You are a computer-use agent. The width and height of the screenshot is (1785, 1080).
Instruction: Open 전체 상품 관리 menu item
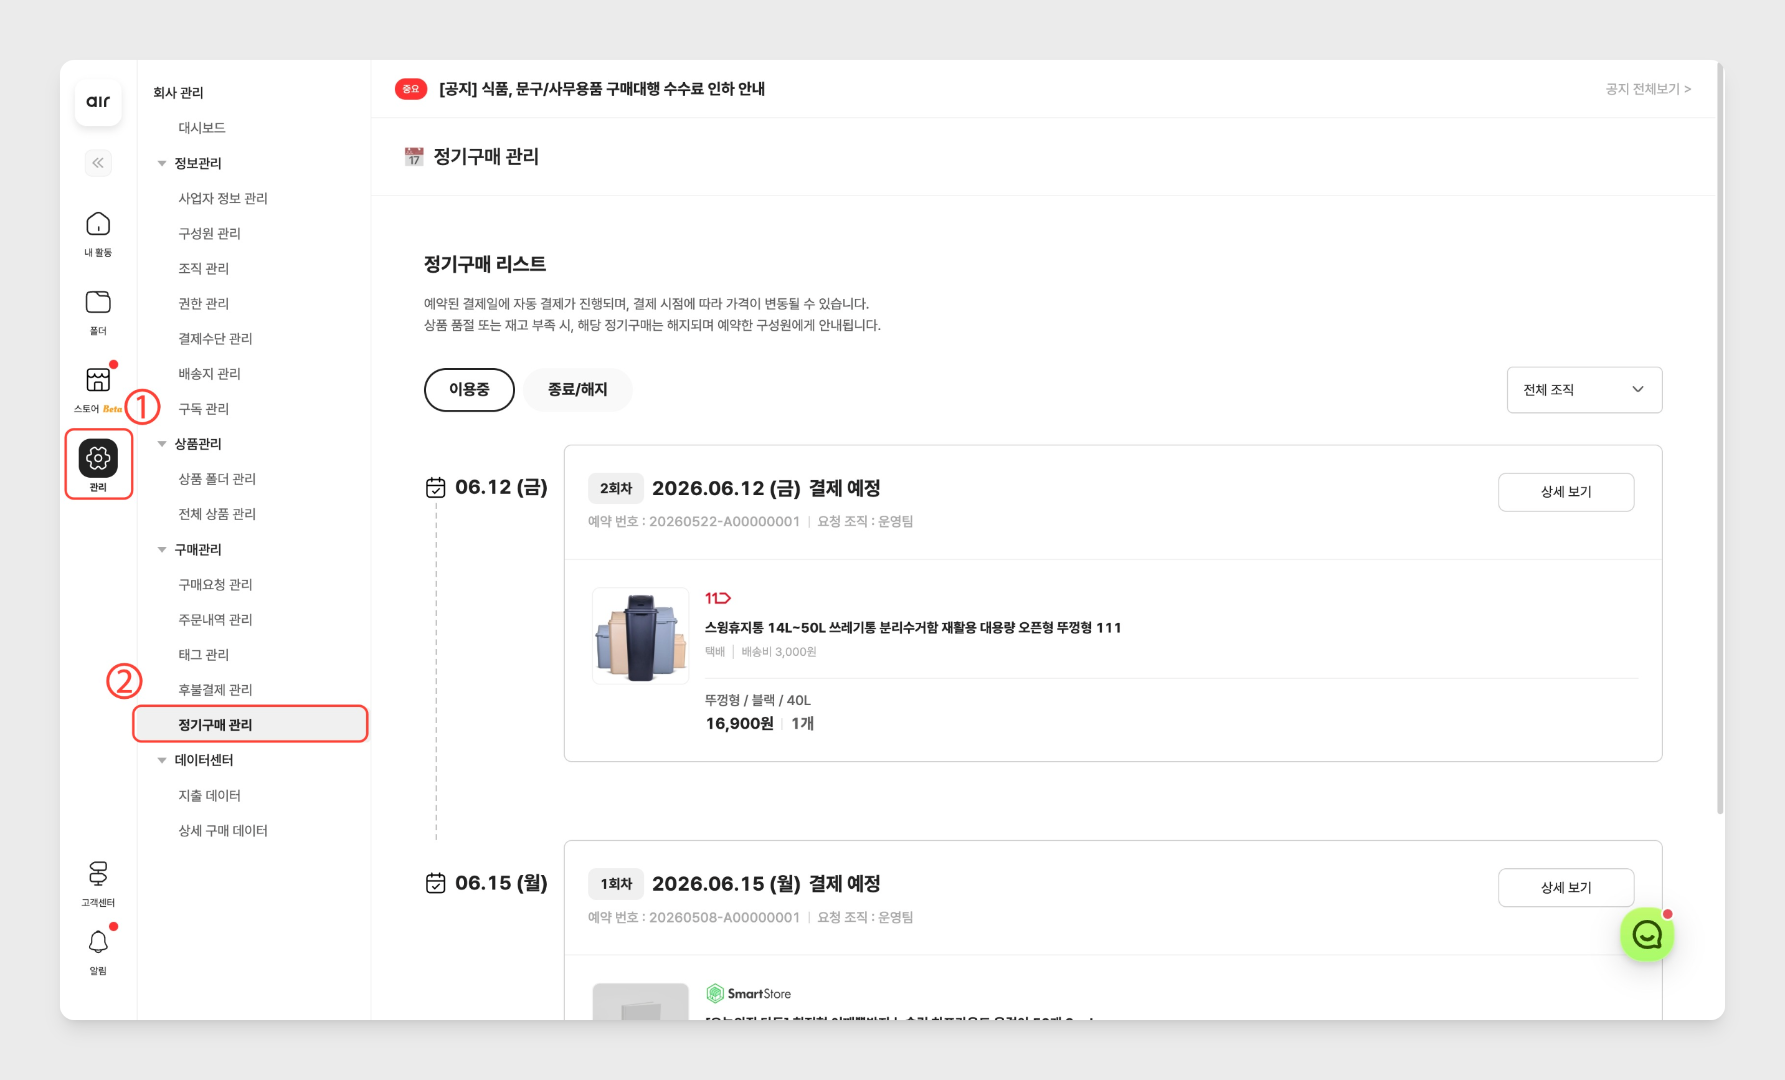click(217, 514)
